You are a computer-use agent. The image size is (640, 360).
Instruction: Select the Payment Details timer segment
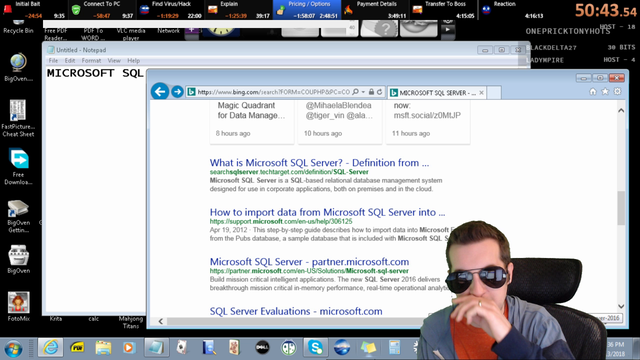coord(375,10)
